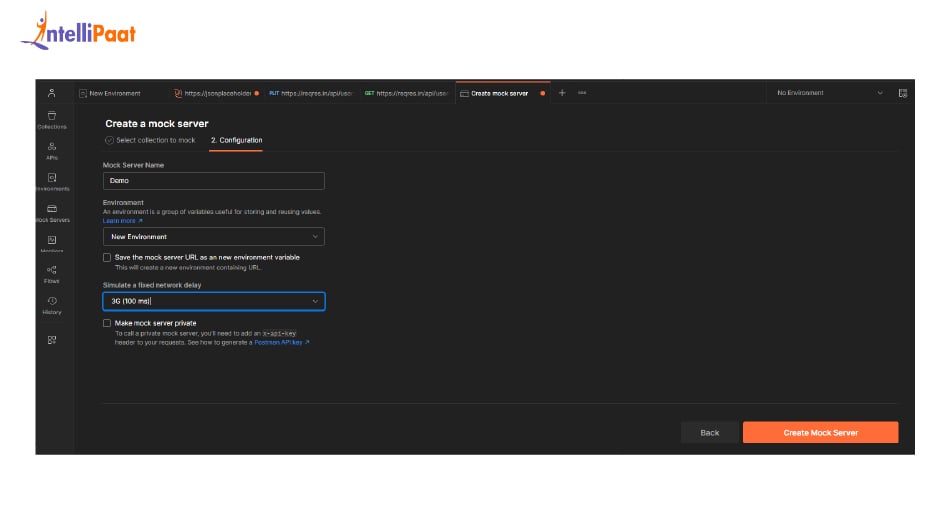The image size is (951, 505).
Task: Open the environment quick look icon
Action: tap(902, 93)
